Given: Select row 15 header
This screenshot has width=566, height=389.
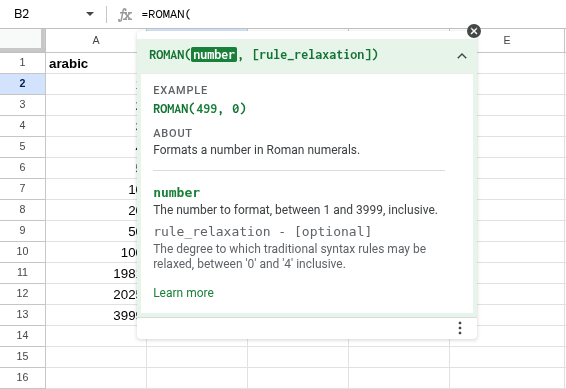Looking at the screenshot, I should click(22, 356).
